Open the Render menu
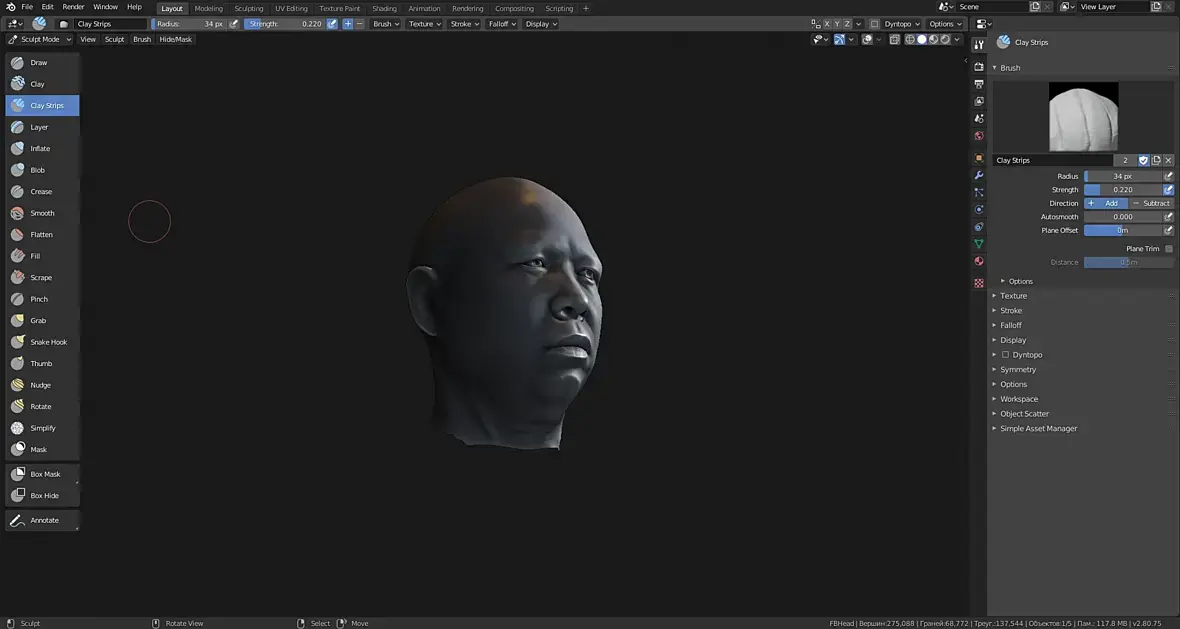 click(73, 7)
